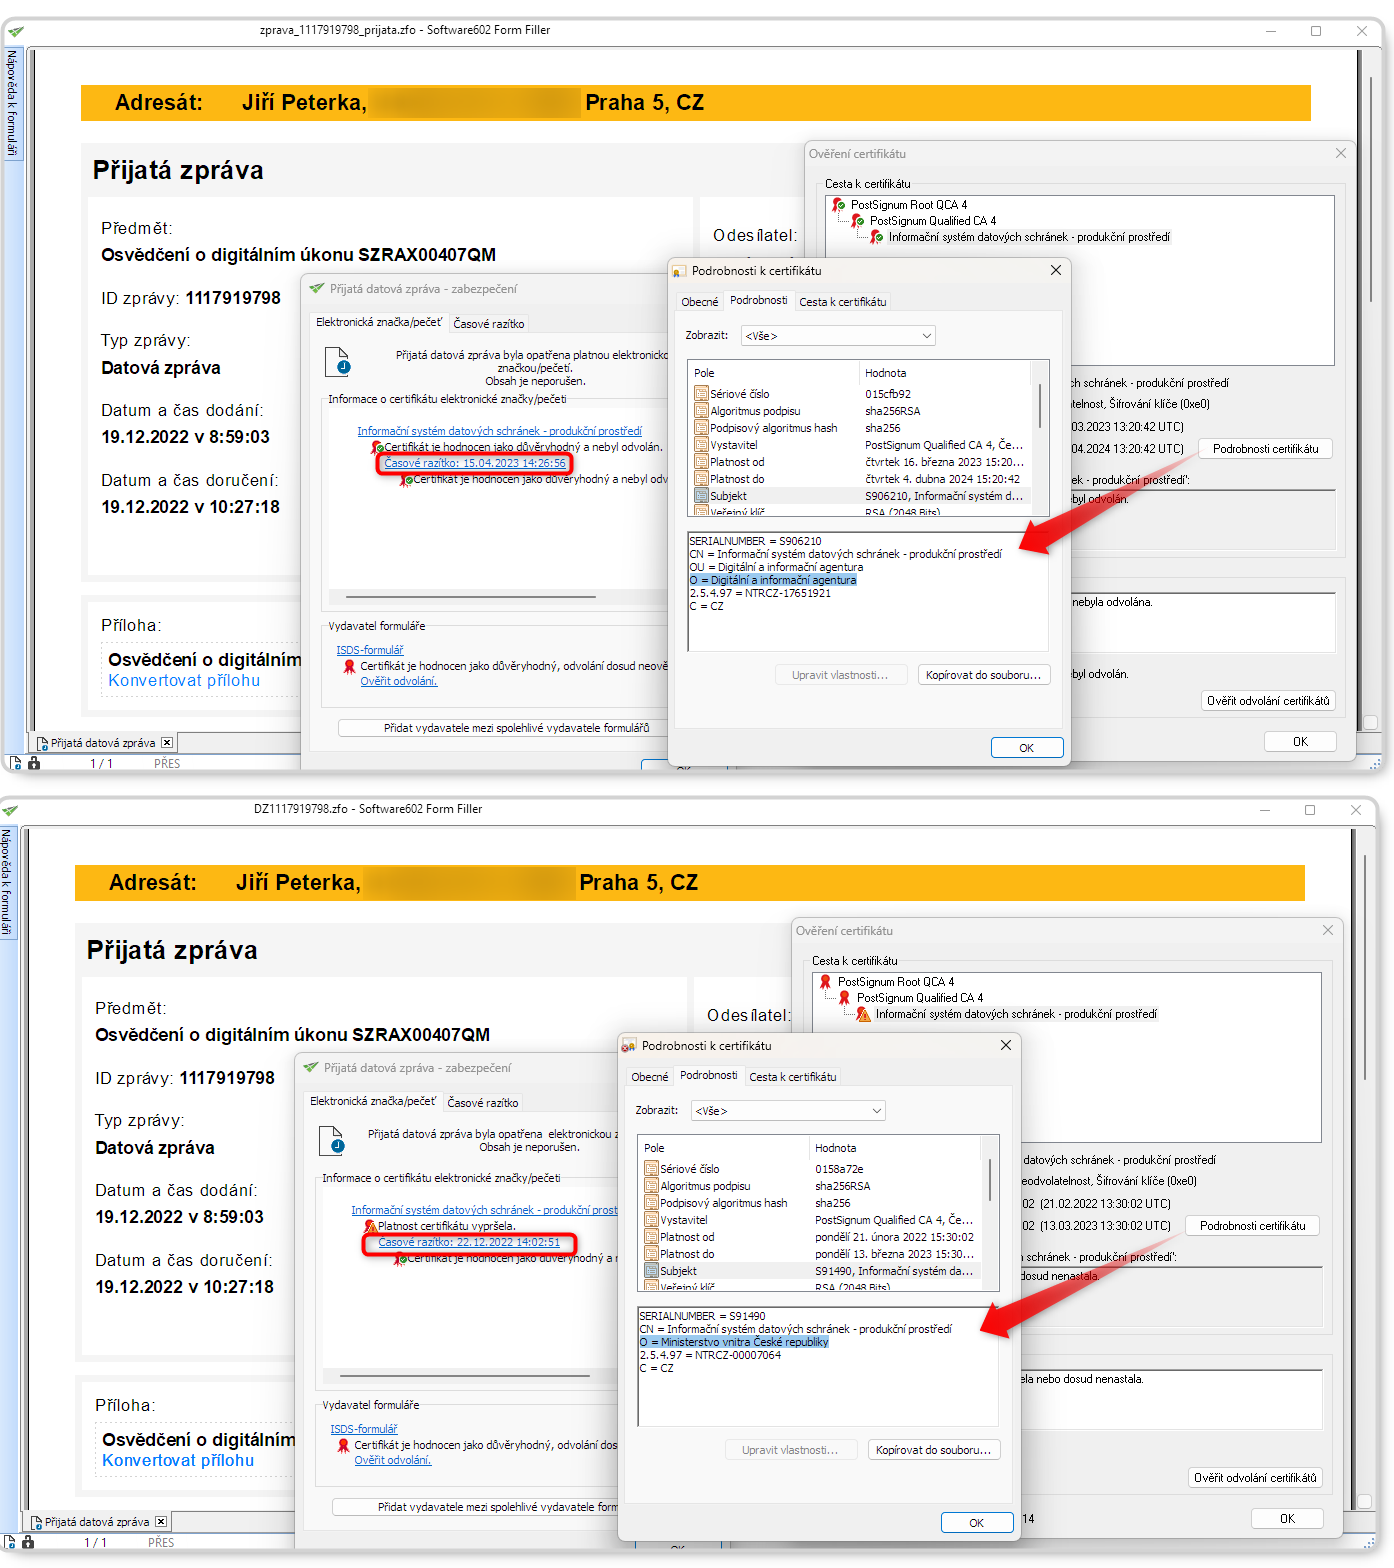Click Vystavitel field icon in zprava_1117919798 window
The width and height of the screenshot is (1394, 1568).
coord(701,445)
